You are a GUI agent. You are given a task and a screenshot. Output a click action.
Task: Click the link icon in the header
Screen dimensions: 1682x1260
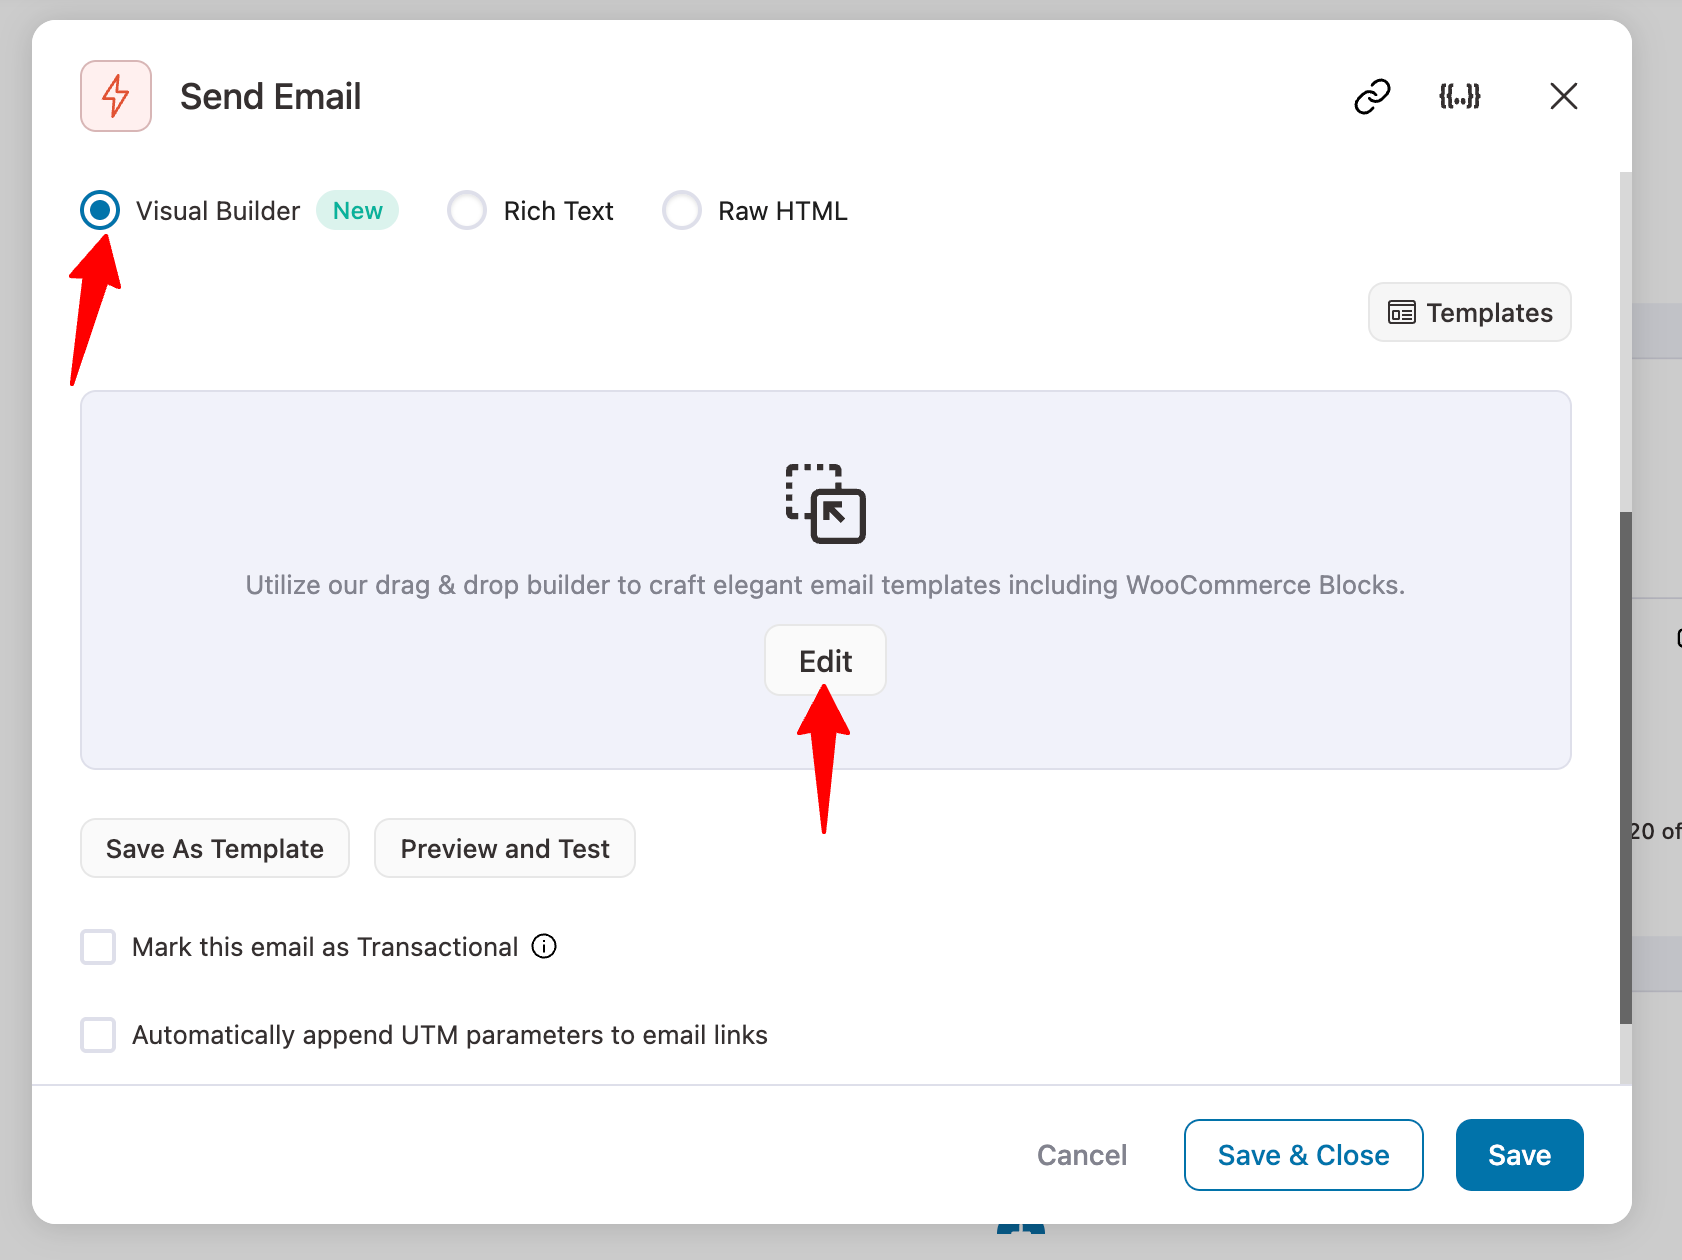(1371, 96)
